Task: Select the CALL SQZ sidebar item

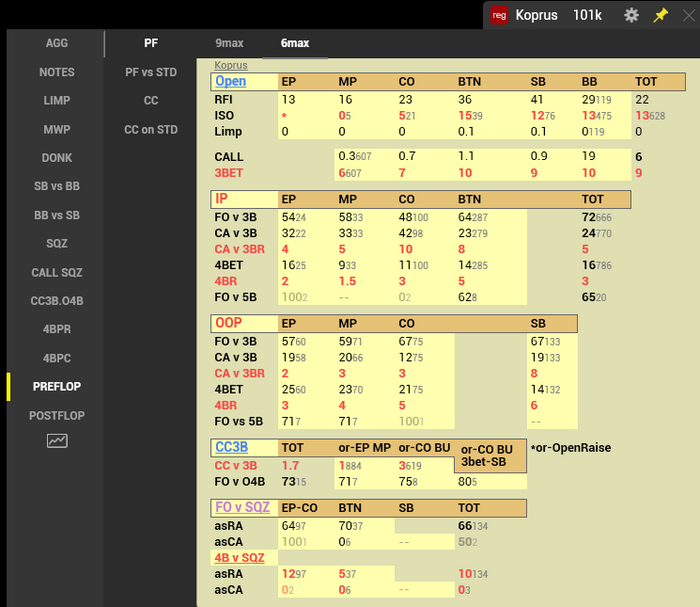Action: (x=57, y=273)
